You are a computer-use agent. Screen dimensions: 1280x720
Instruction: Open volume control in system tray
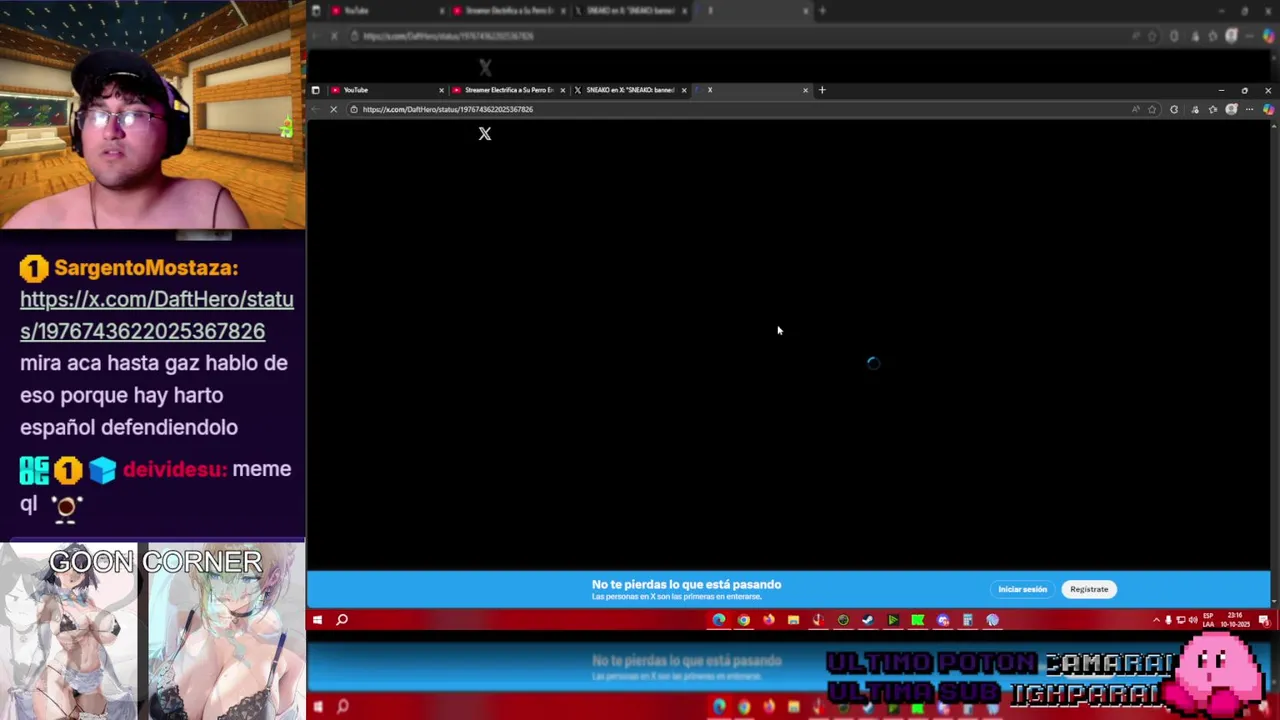point(1192,620)
